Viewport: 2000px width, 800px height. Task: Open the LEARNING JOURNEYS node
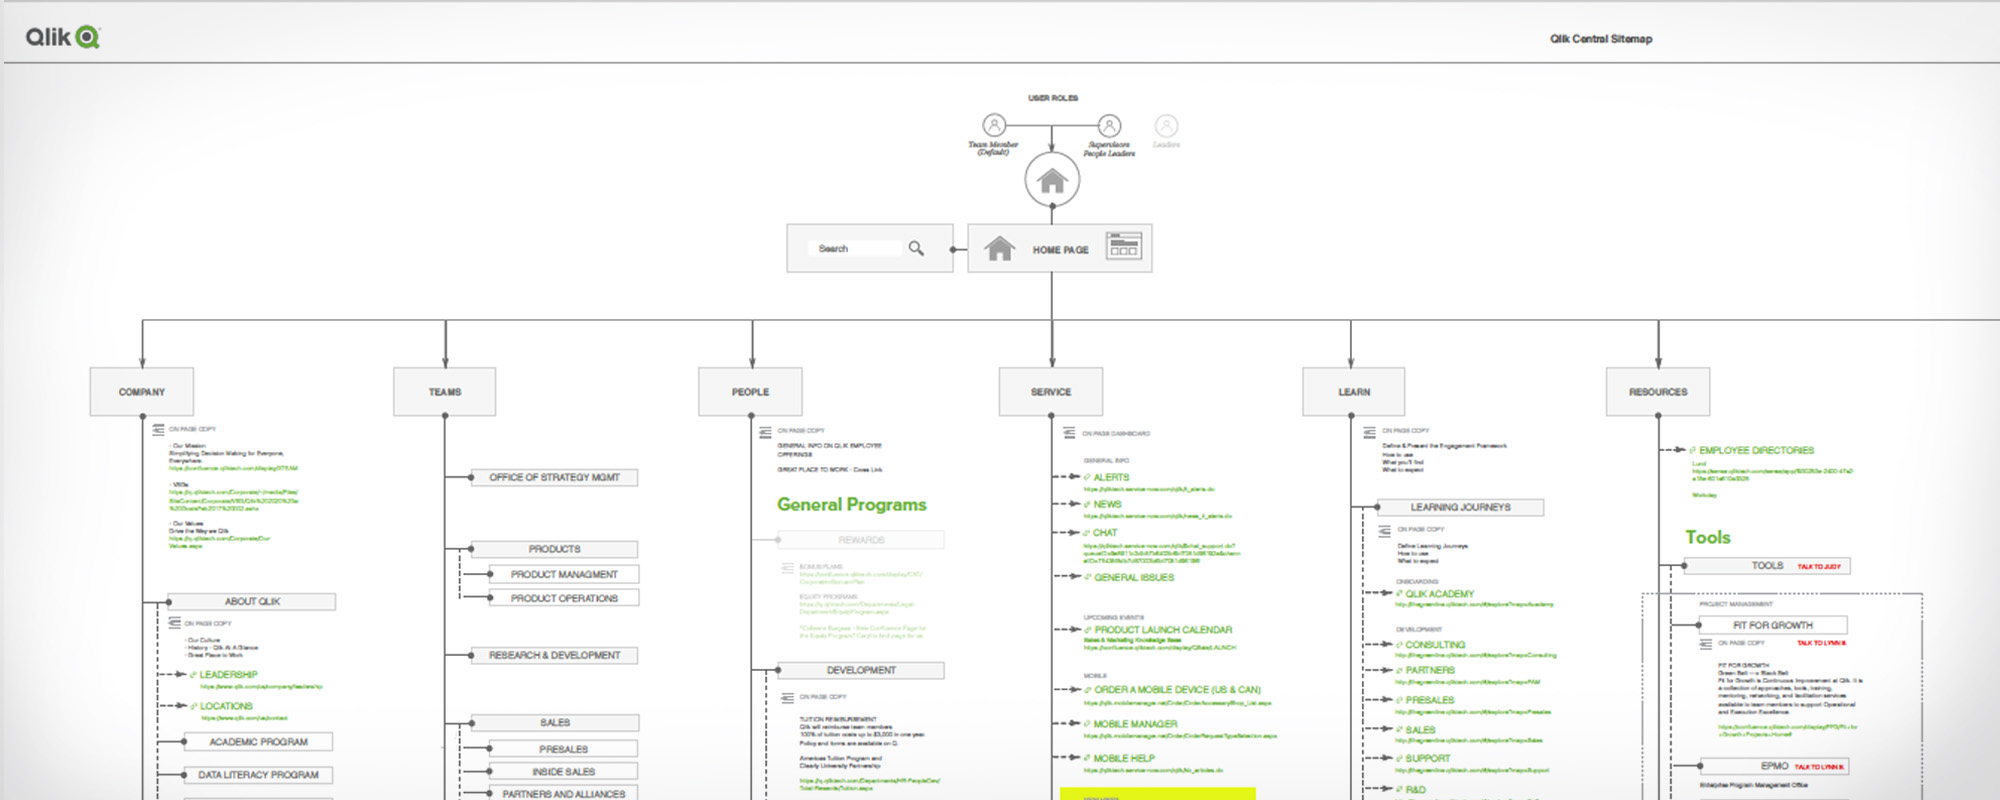(x=1461, y=507)
